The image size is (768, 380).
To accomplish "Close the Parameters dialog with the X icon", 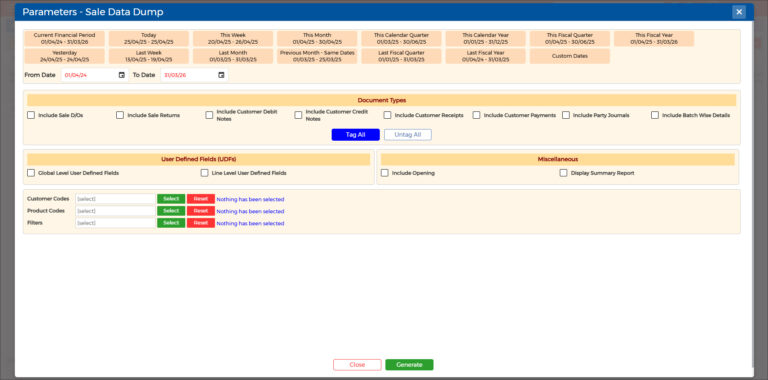I will [739, 12].
